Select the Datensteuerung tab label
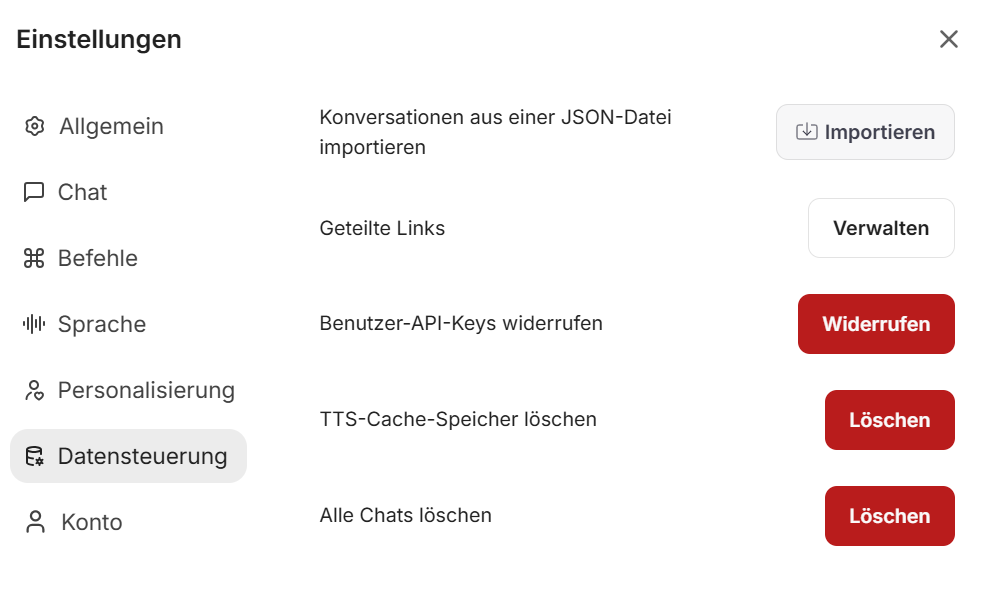987x603 pixels. tap(142, 456)
